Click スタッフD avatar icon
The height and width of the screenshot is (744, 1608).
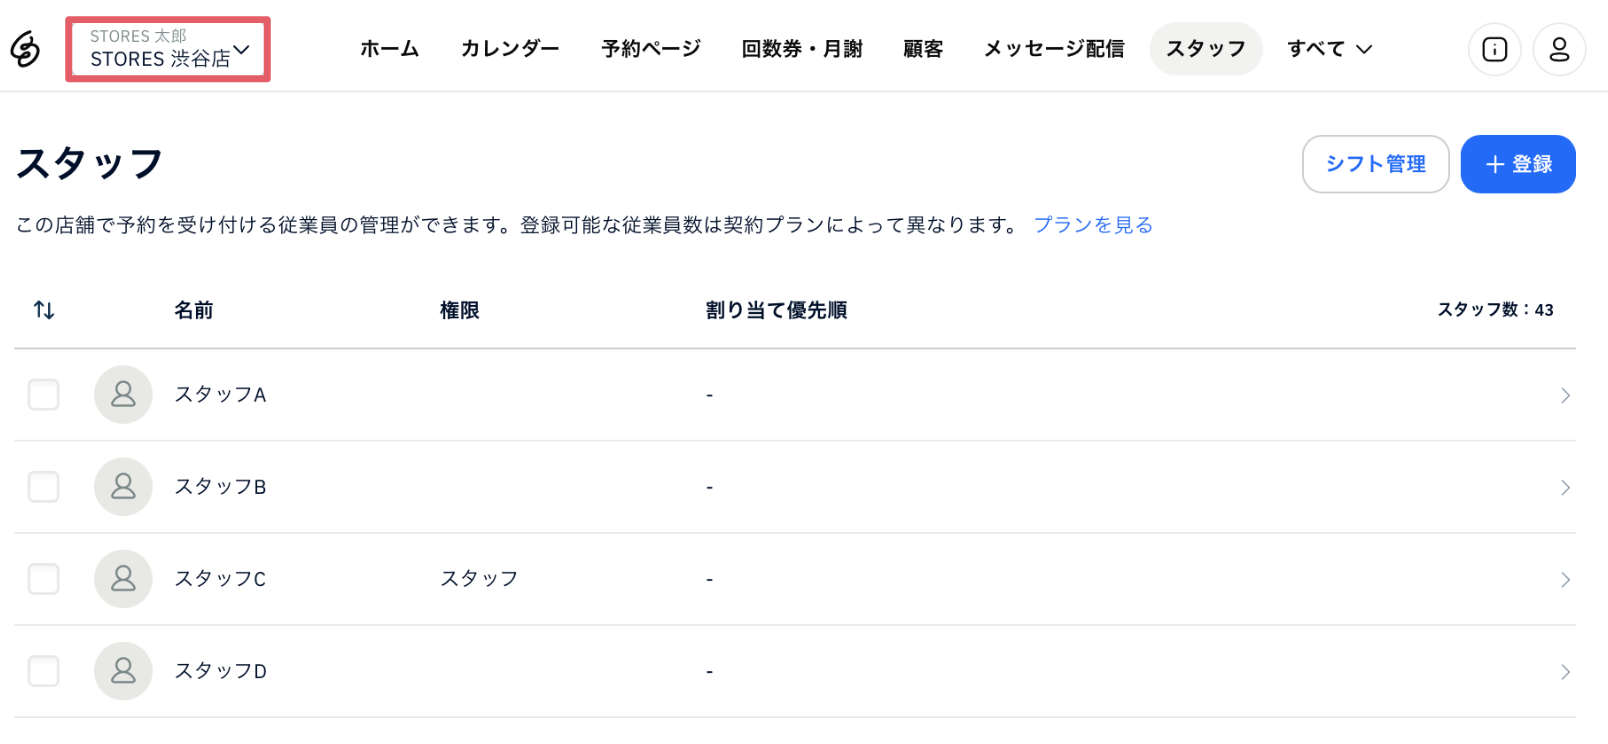tap(123, 671)
